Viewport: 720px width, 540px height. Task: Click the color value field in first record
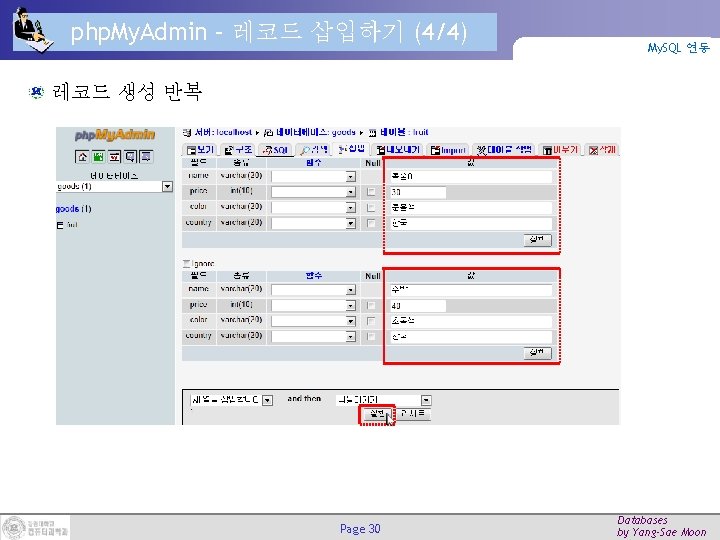[471, 208]
